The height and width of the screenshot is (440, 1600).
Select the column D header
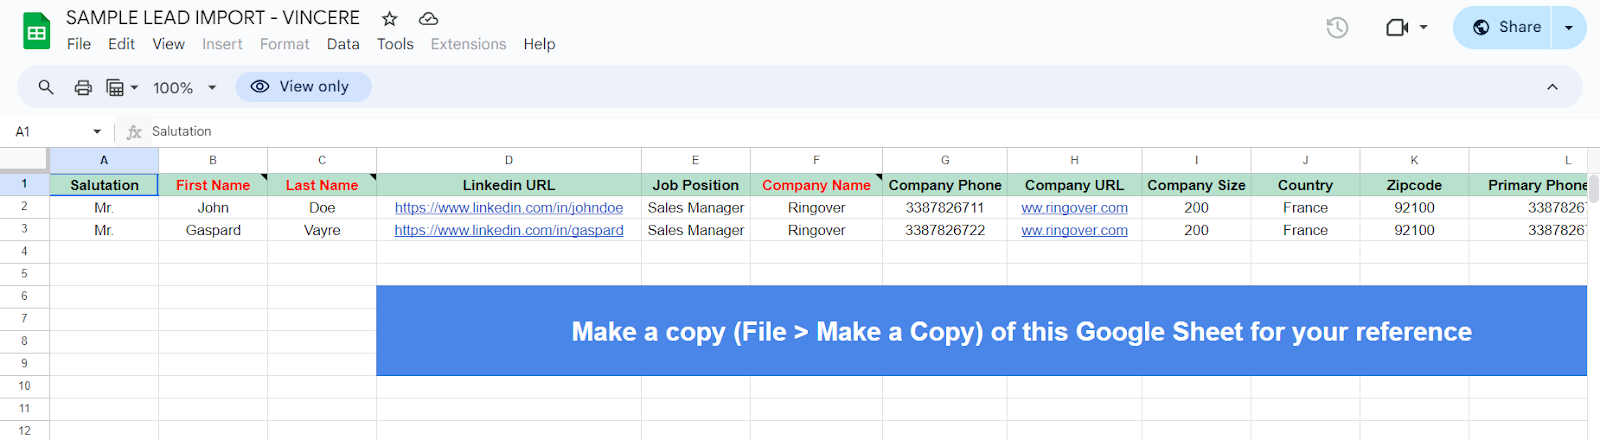[x=509, y=160]
